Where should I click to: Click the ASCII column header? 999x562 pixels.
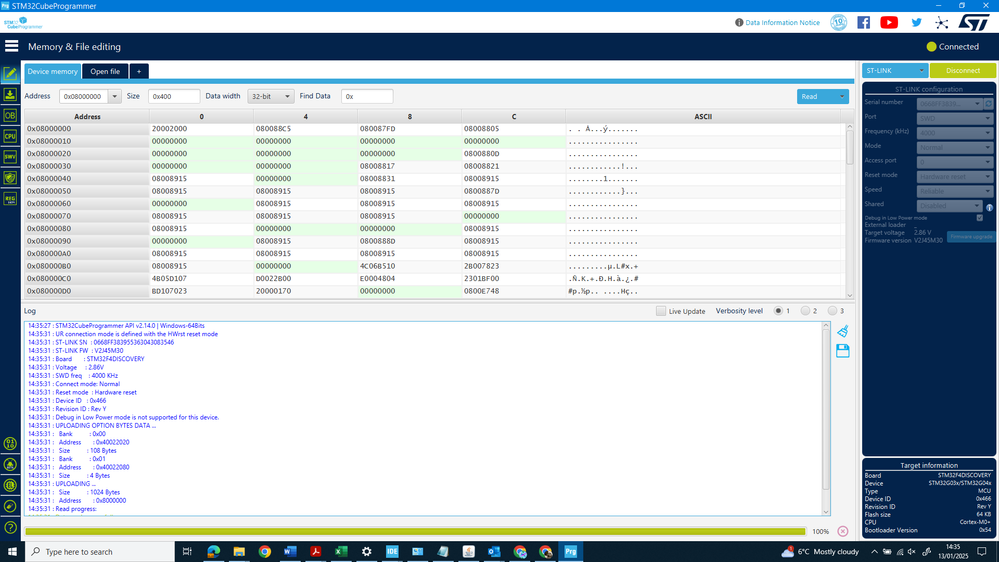tap(703, 117)
